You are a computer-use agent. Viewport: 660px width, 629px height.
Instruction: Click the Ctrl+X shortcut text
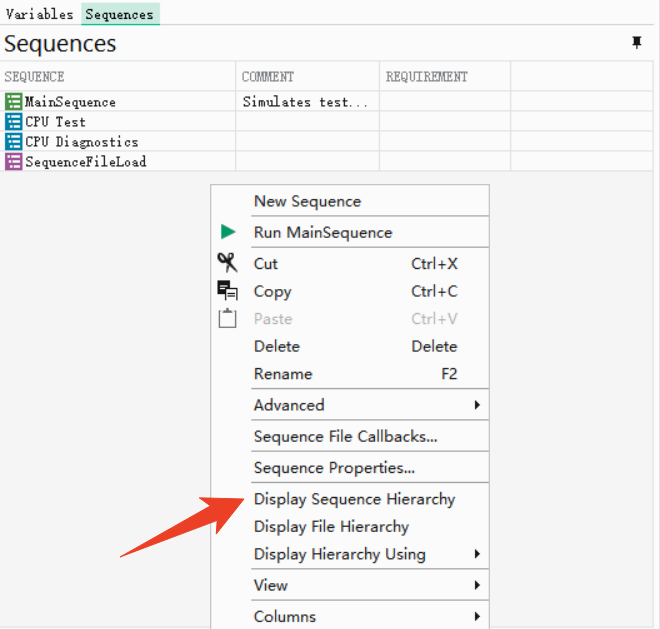pyautogui.click(x=434, y=264)
